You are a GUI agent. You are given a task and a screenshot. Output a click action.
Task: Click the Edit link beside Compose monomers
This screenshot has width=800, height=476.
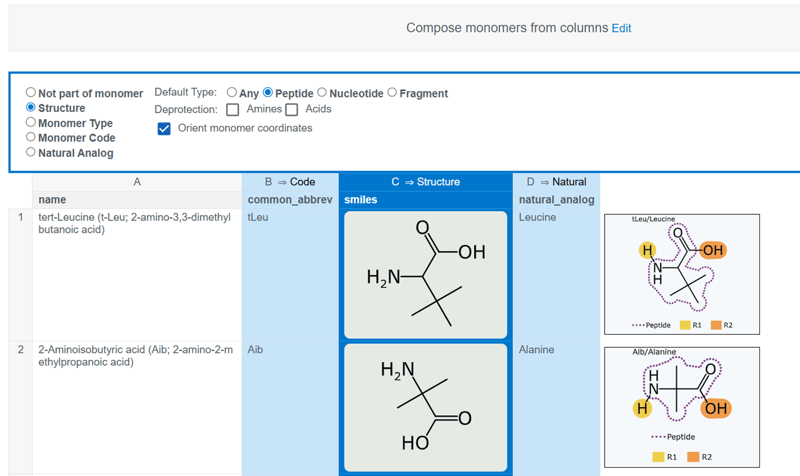click(621, 28)
